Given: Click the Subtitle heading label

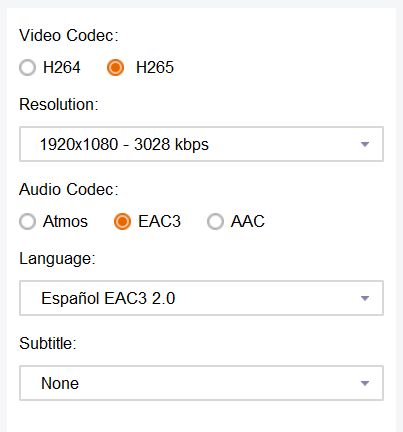Looking at the screenshot, I should point(48,343).
